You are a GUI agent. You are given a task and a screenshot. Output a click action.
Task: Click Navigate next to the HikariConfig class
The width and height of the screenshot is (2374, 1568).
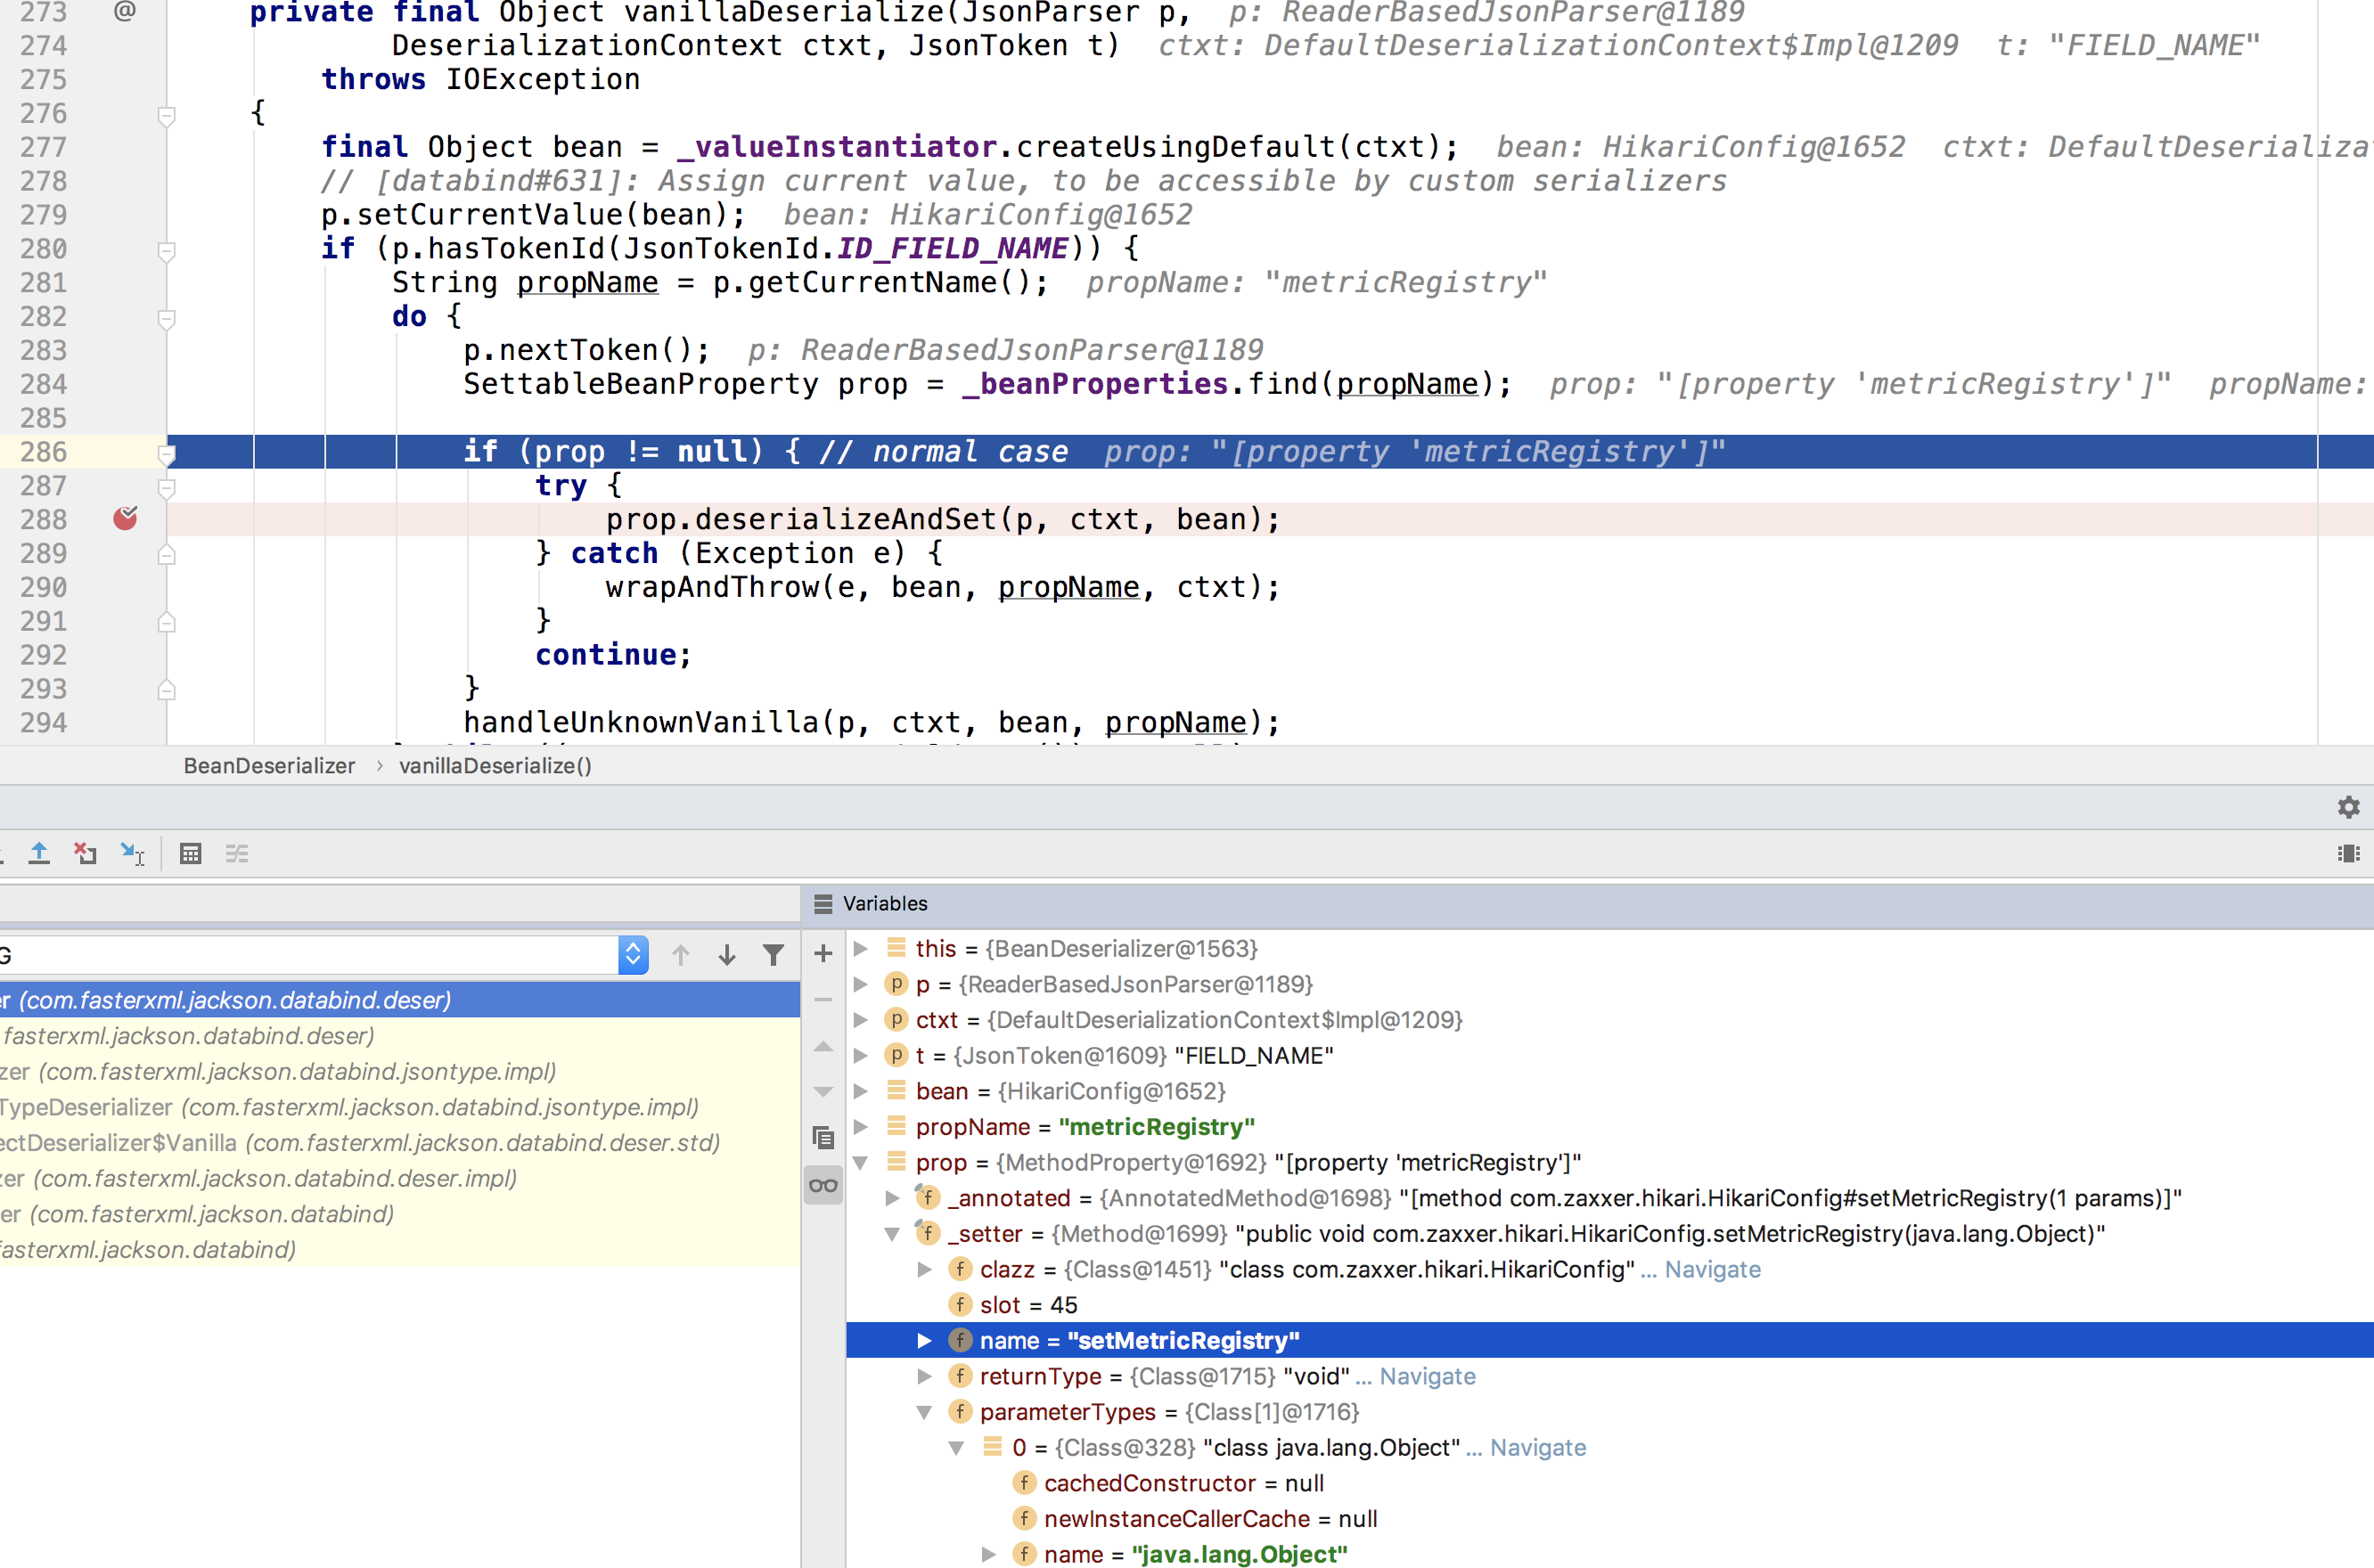click(1714, 1269)
